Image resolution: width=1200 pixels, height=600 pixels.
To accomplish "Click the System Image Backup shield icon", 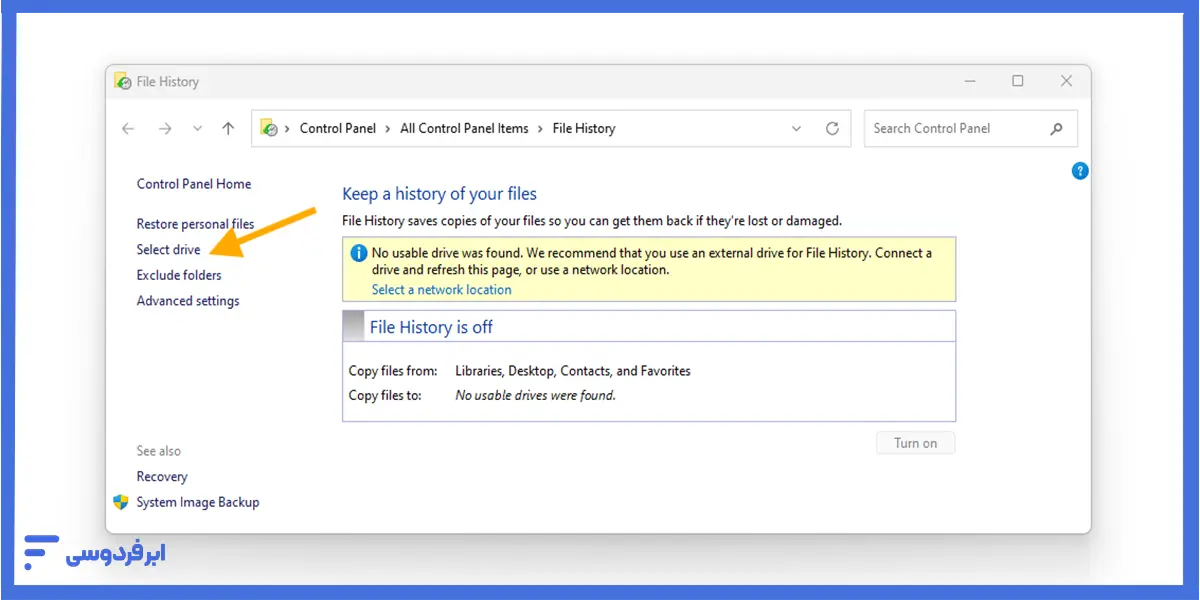I will pos(121,502).
